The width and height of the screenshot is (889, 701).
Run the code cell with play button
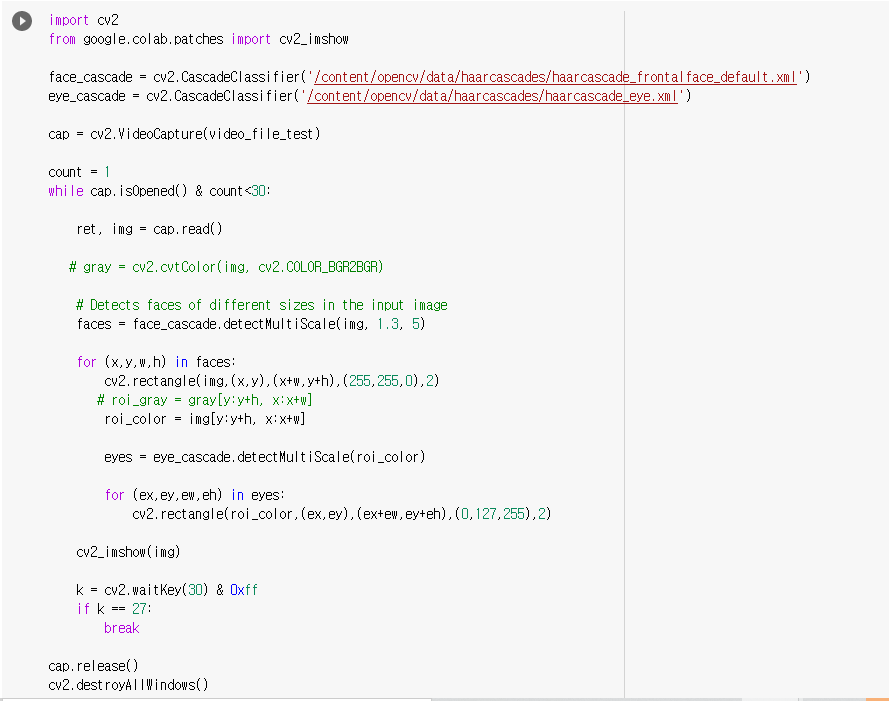[x=22, y=21]
